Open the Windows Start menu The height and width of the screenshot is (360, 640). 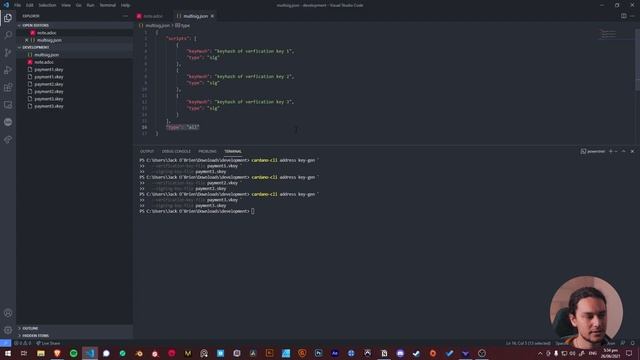8,353
